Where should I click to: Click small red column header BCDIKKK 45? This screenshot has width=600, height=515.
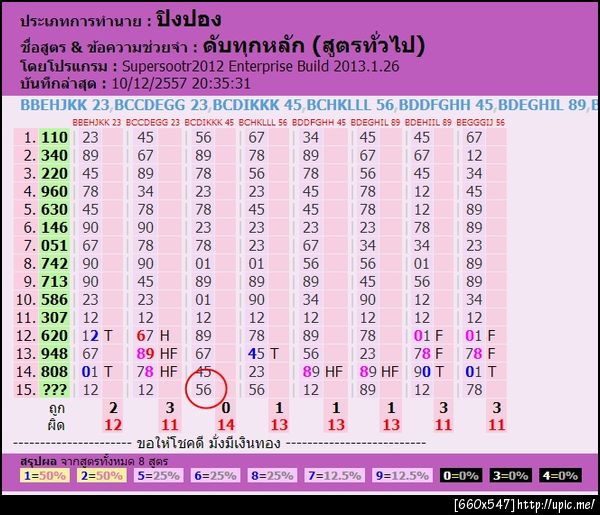point(209,122)
